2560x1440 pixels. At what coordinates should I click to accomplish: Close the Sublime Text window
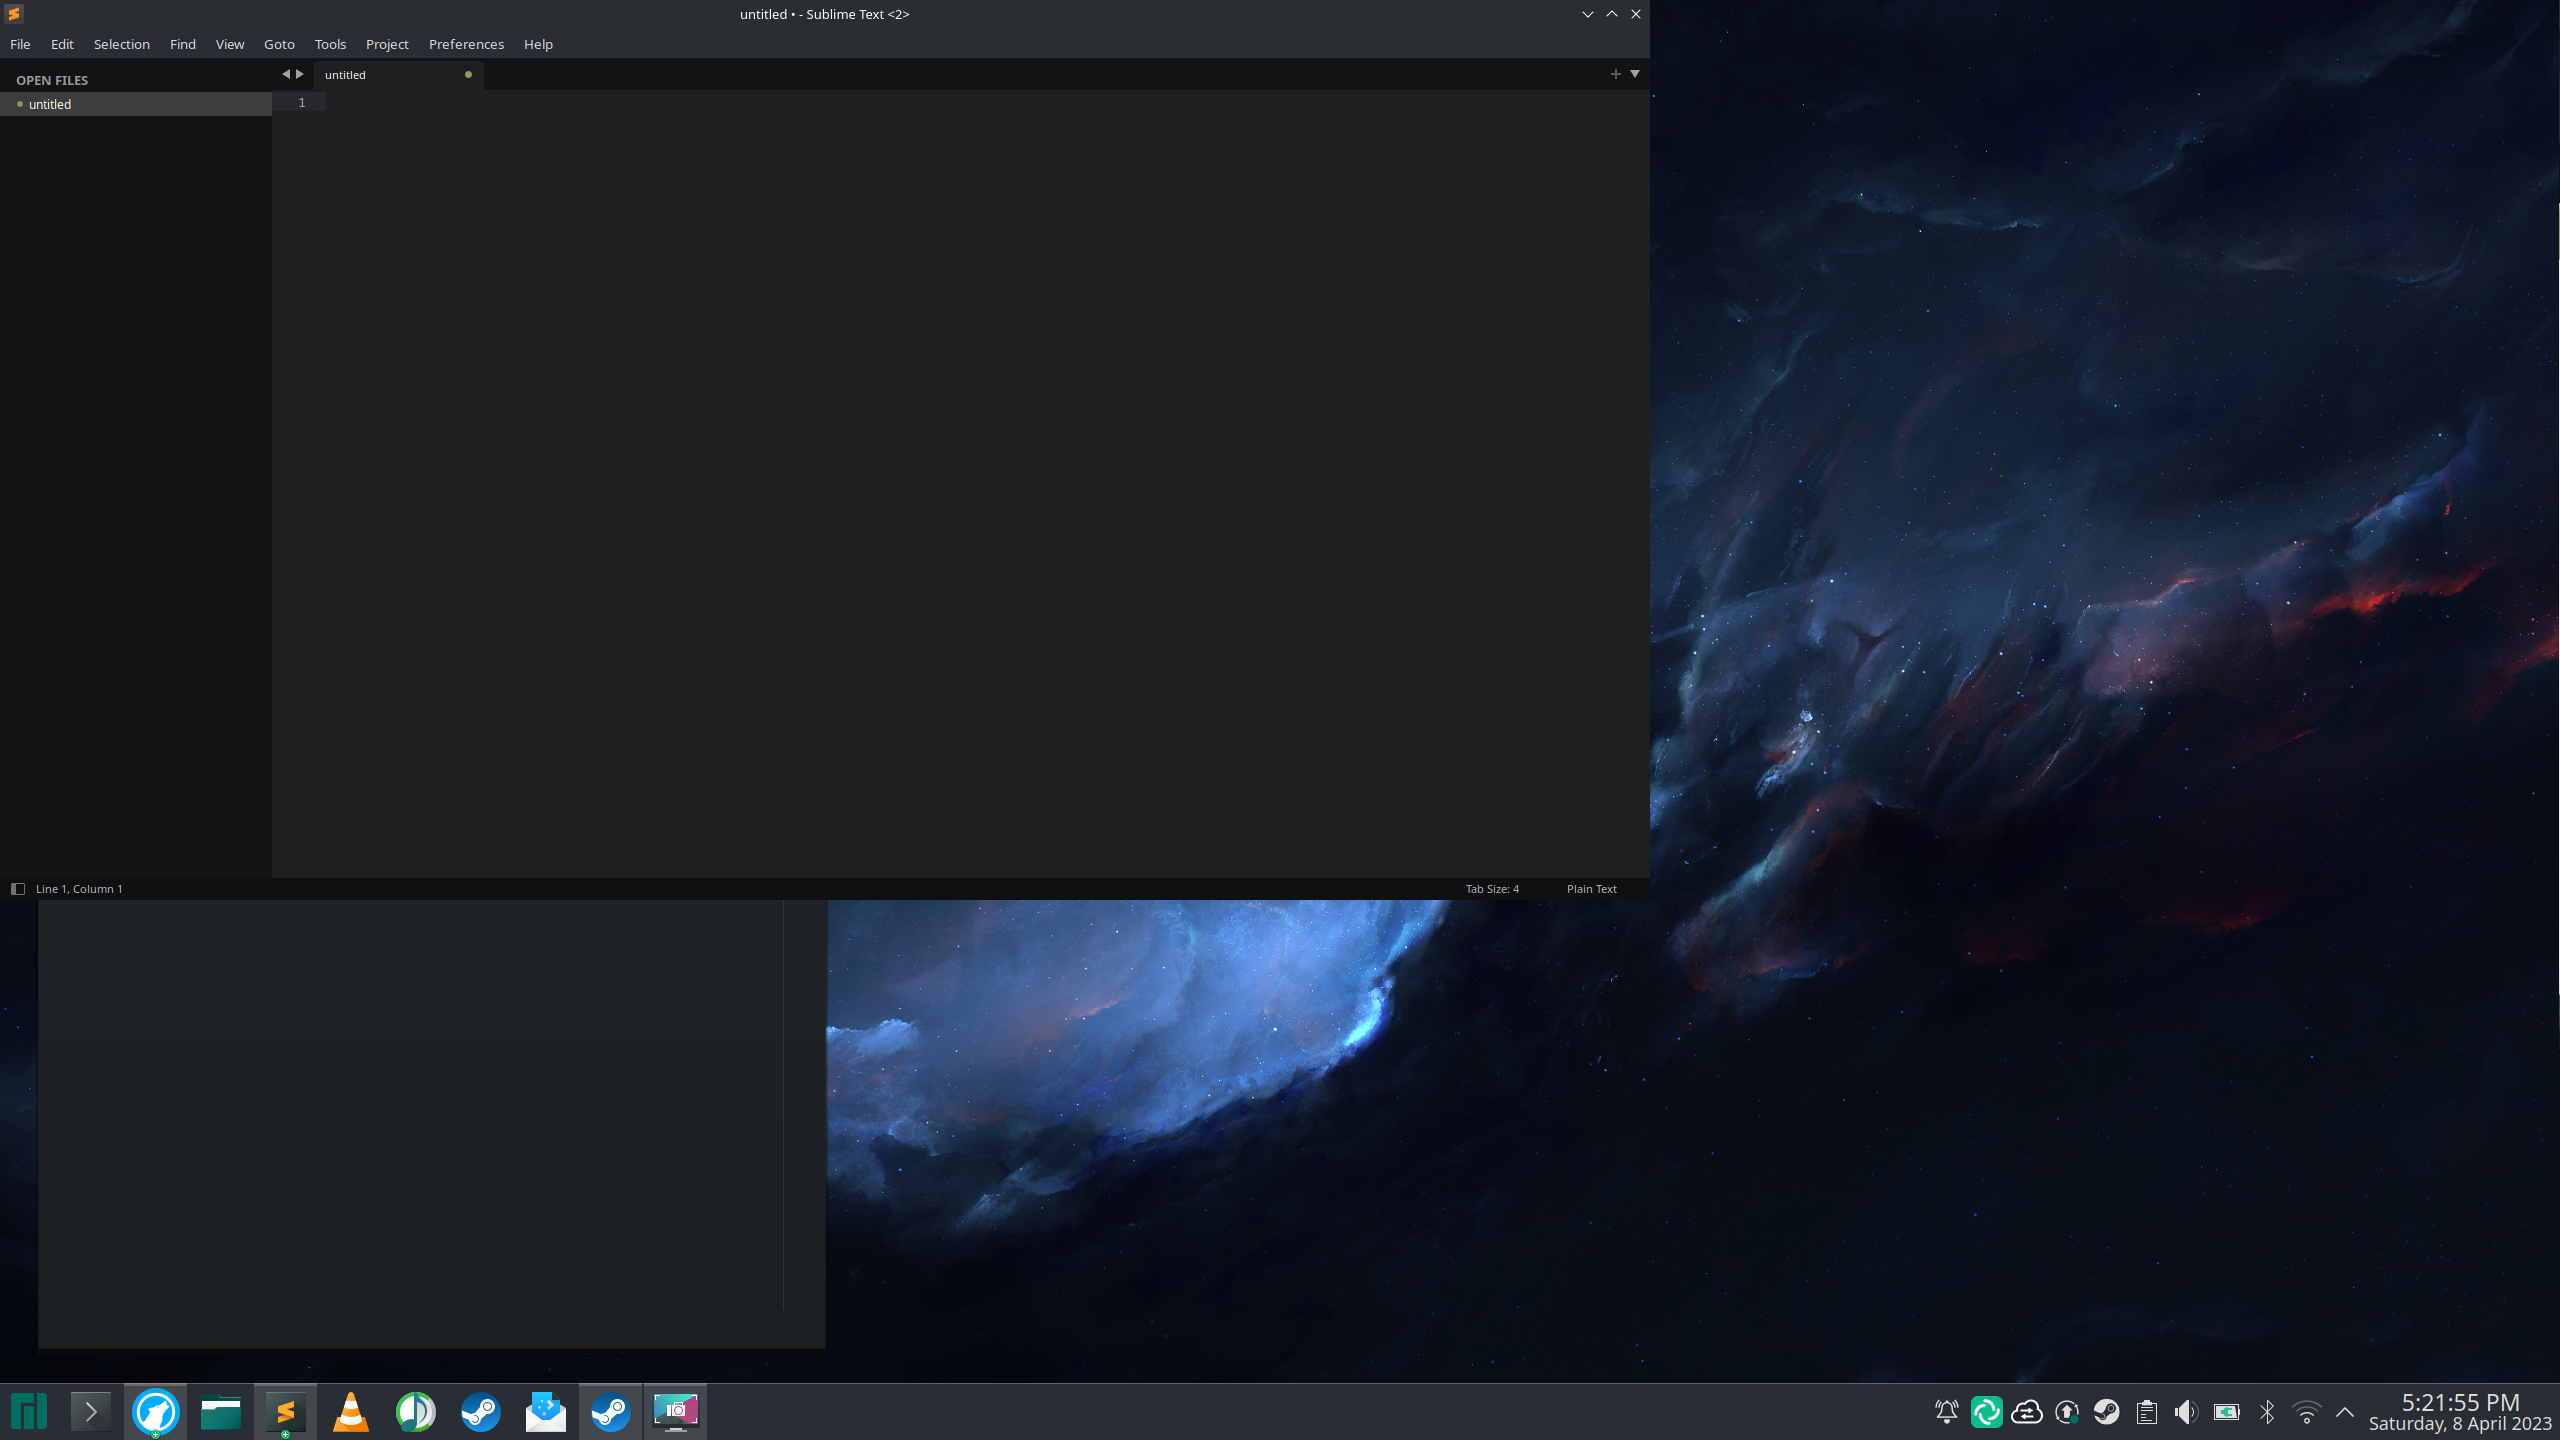pos(1636,14)
